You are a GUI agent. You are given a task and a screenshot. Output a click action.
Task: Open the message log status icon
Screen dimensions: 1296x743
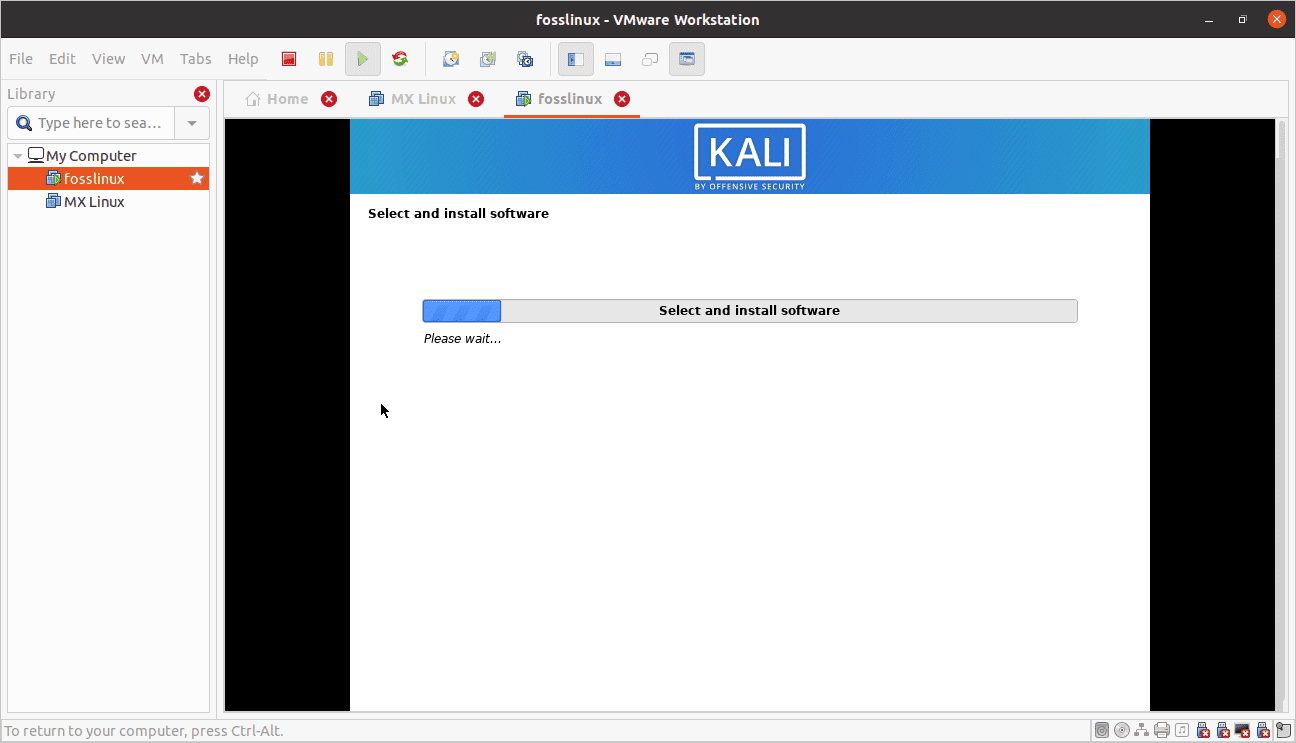click(1283, 730)
